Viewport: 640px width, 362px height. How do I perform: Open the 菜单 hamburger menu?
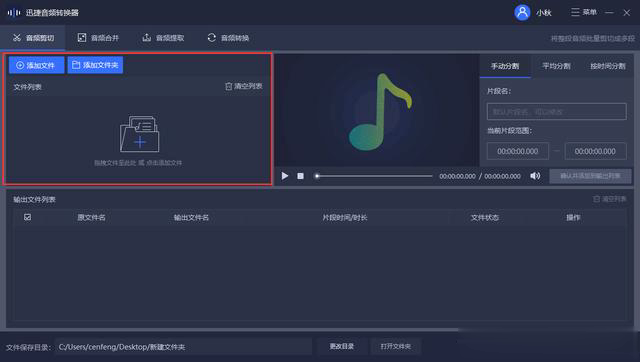(584, 12)
